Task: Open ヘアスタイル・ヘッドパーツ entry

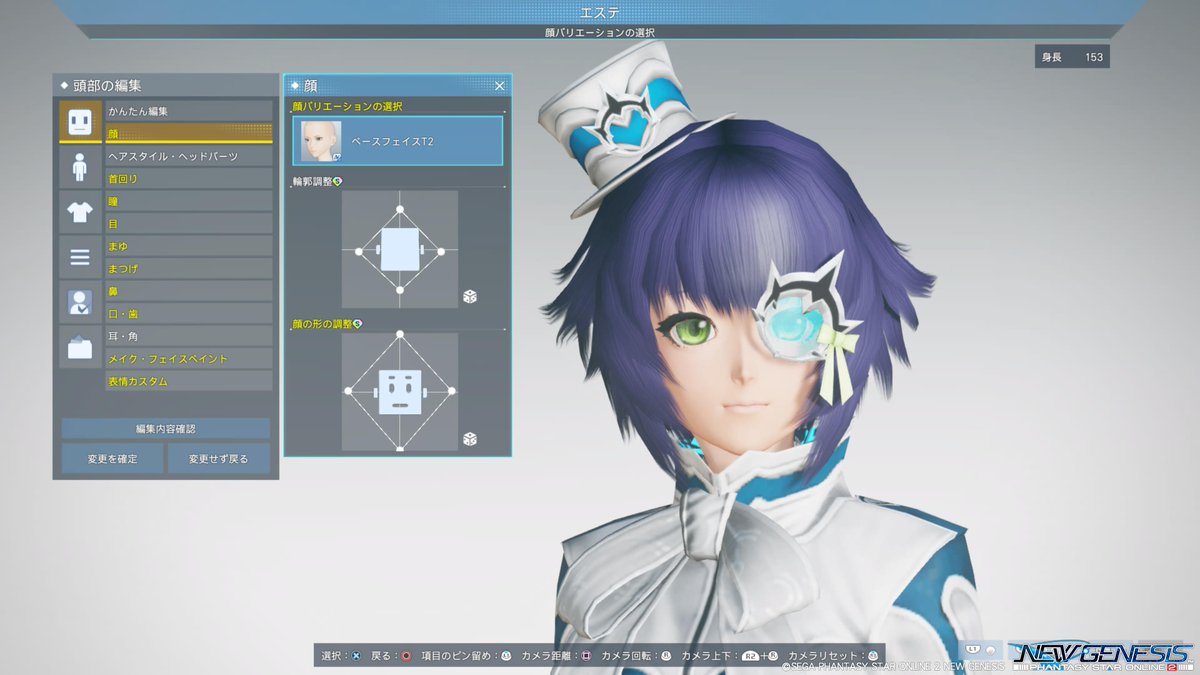Action: point(189,156)
